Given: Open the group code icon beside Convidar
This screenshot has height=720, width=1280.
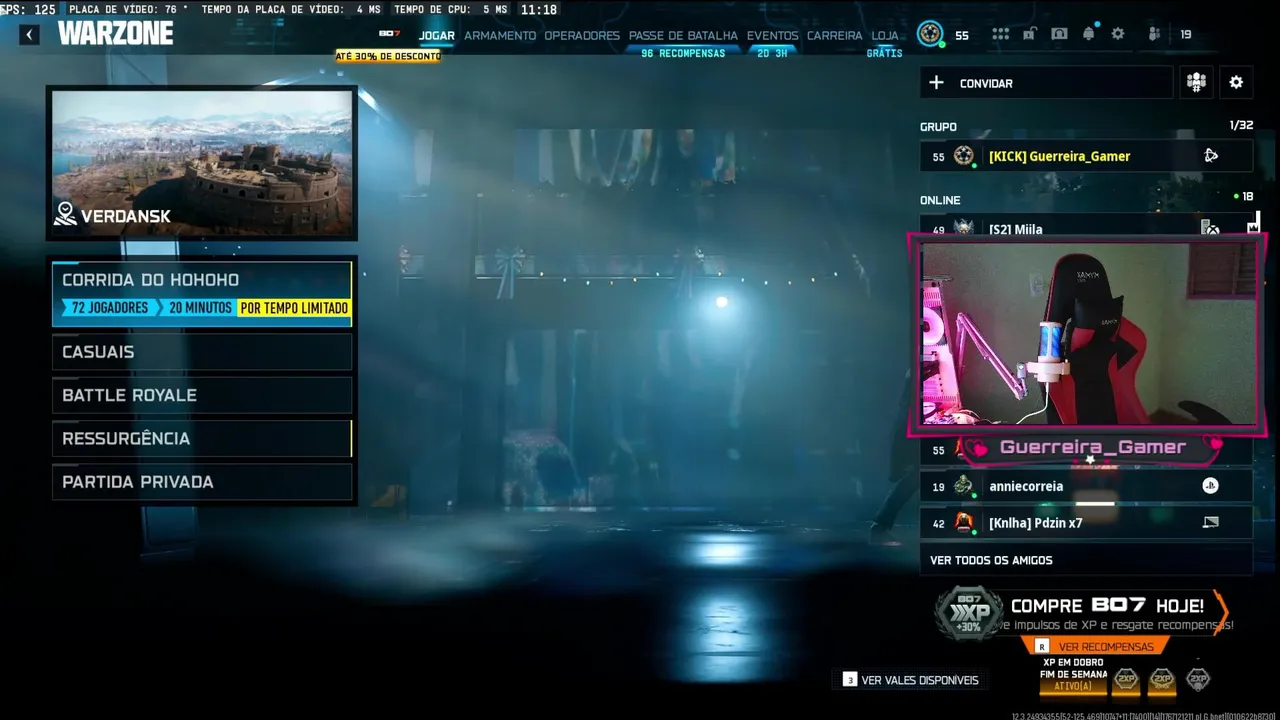Looking at the screenshot, I should coord(1196,83).
